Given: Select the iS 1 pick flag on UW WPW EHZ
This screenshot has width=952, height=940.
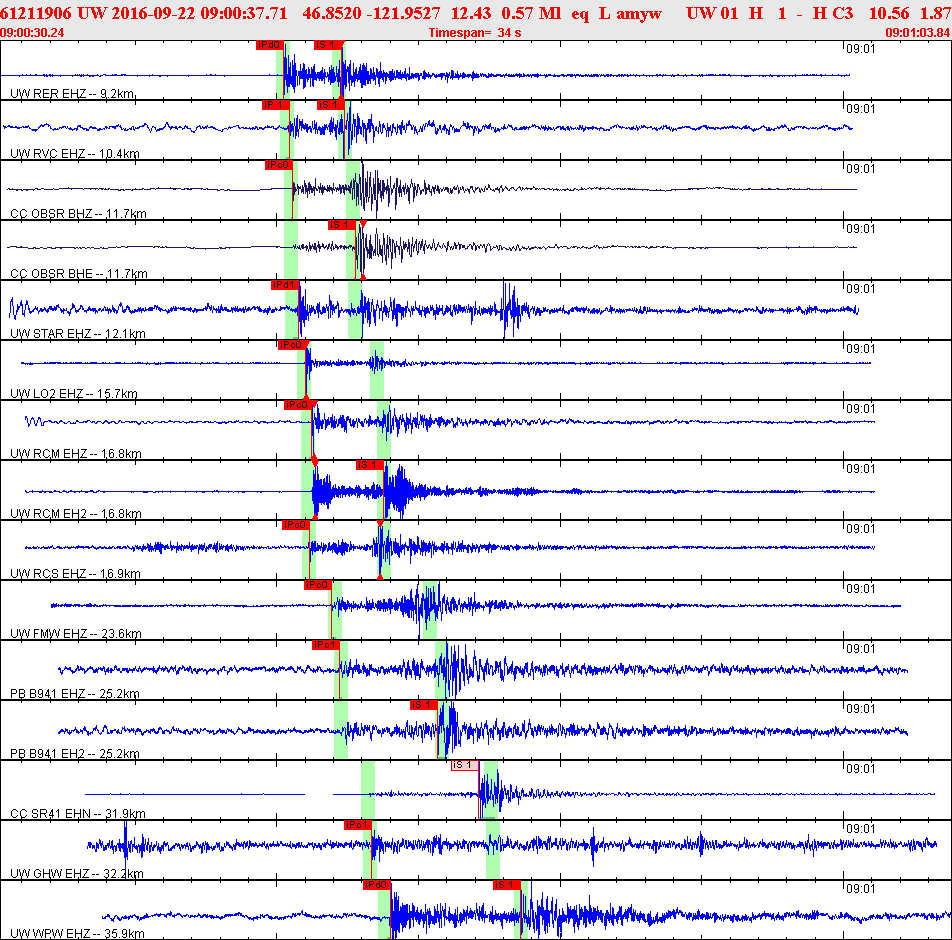Looking at the screenshot, I should [506, 885].
